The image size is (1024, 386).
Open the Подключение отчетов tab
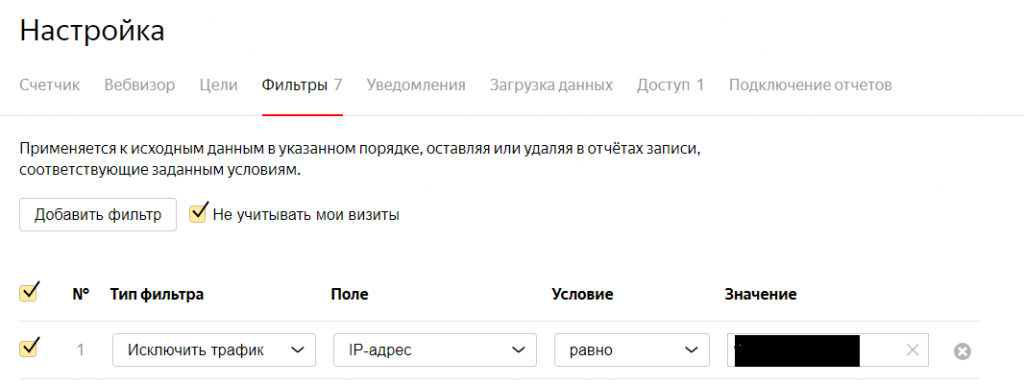click(x=810, y=85)
